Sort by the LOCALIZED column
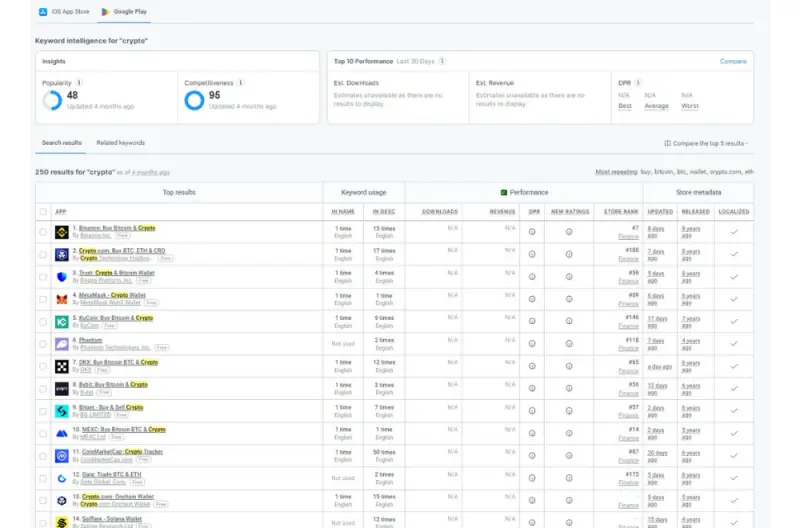800x528 pixels. [734, 212]
